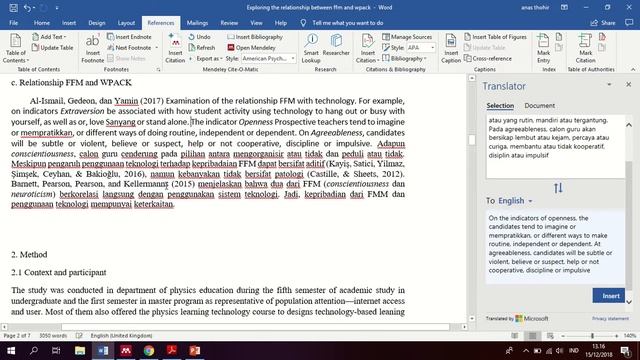Swap translation languages with arrows icon
Image resolution: width=640 pixels, height=360 pixels.
coord(558,188)
